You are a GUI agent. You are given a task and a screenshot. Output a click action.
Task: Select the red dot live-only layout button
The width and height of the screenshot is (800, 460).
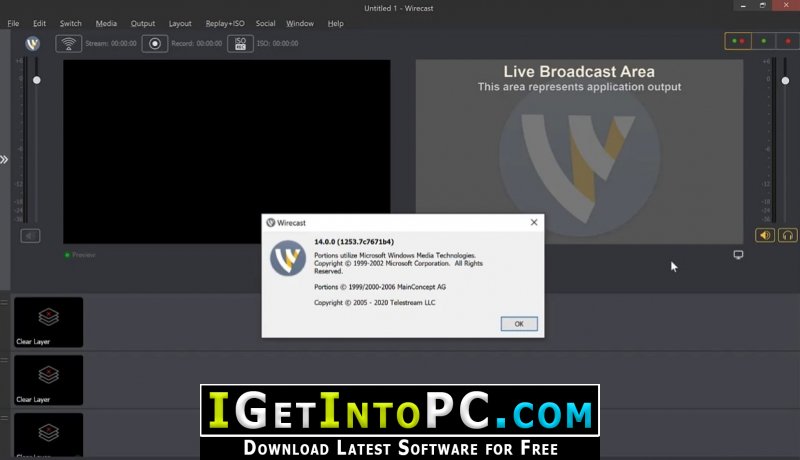788,41
